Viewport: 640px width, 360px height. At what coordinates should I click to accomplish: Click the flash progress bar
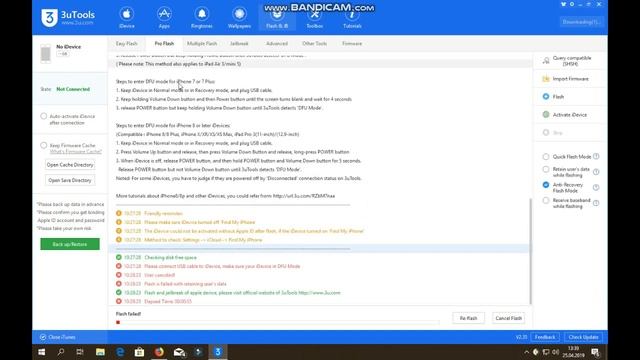point(278,322)
